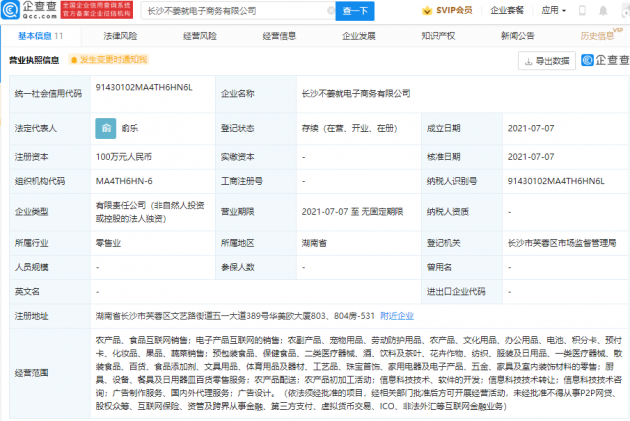Switch to the 法律风险 tab
The image size is (630, 421).
[120, 35]
